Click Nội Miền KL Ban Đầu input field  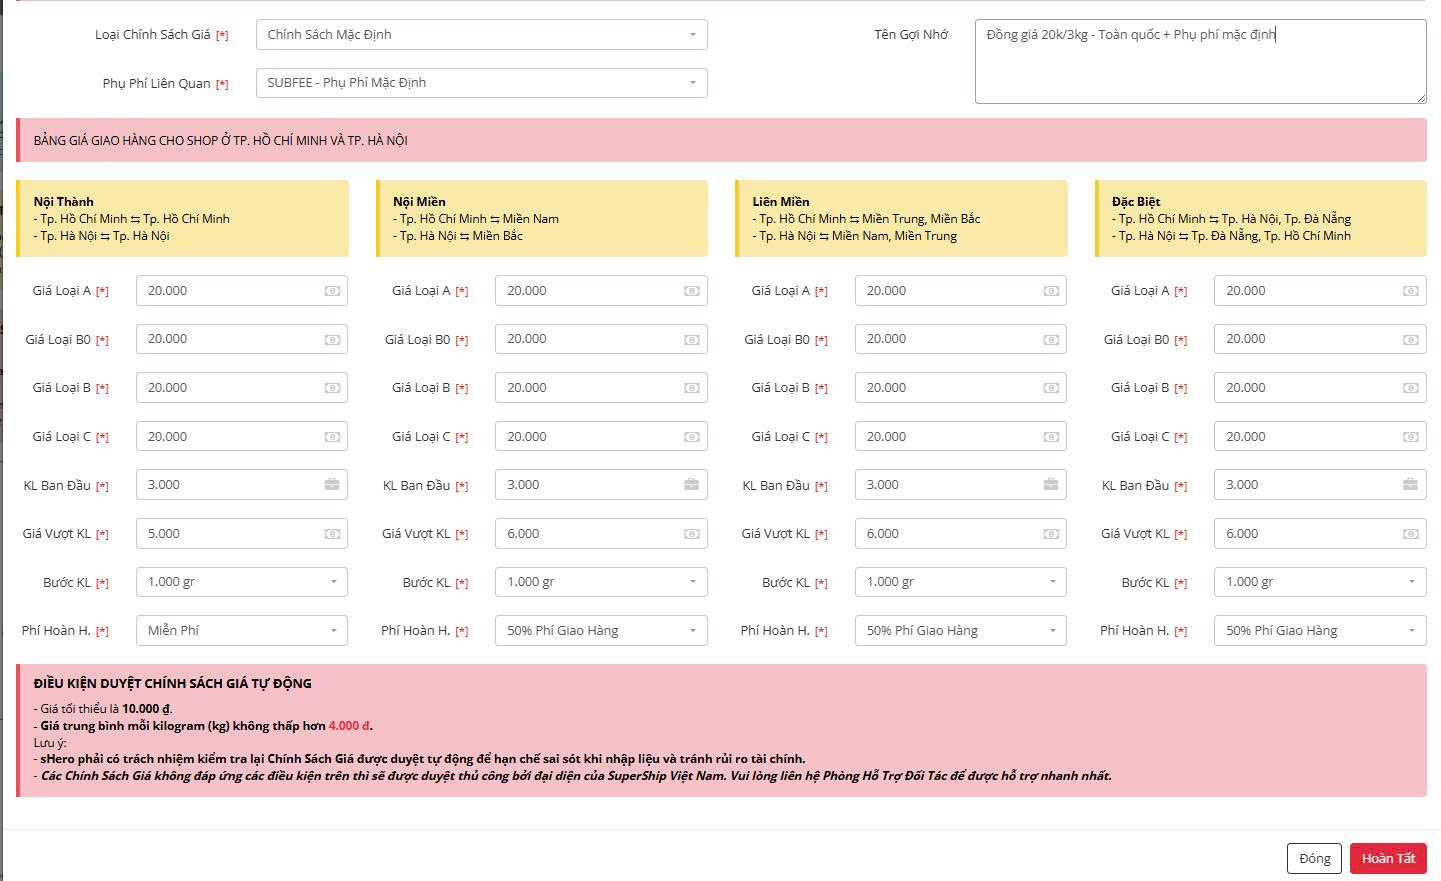click(601, 485)
